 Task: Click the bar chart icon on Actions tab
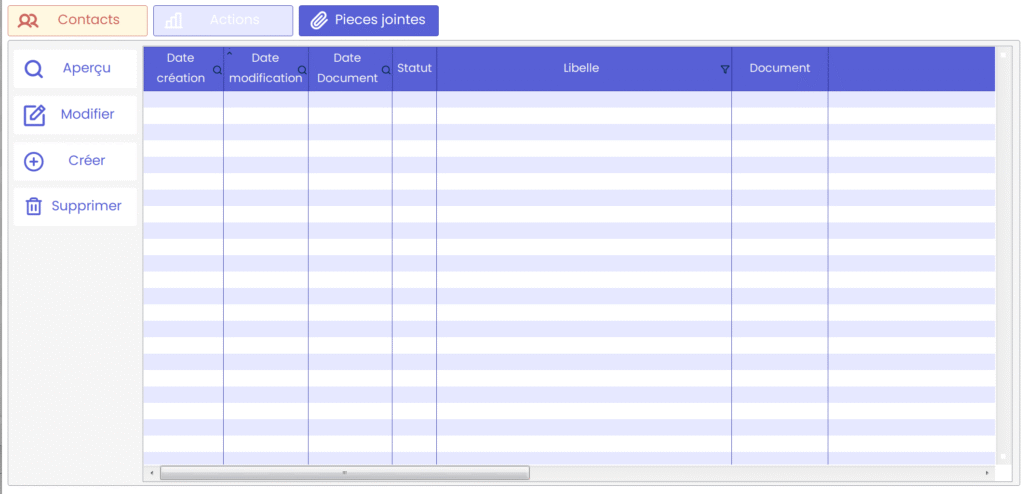point(174,21)
